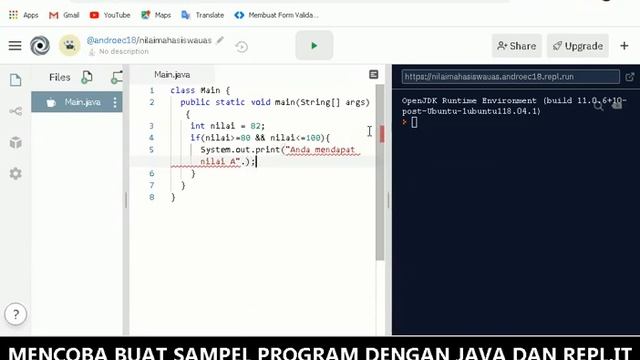Select Main.java in file tree

pyautogui.click(x=77, y=102)
